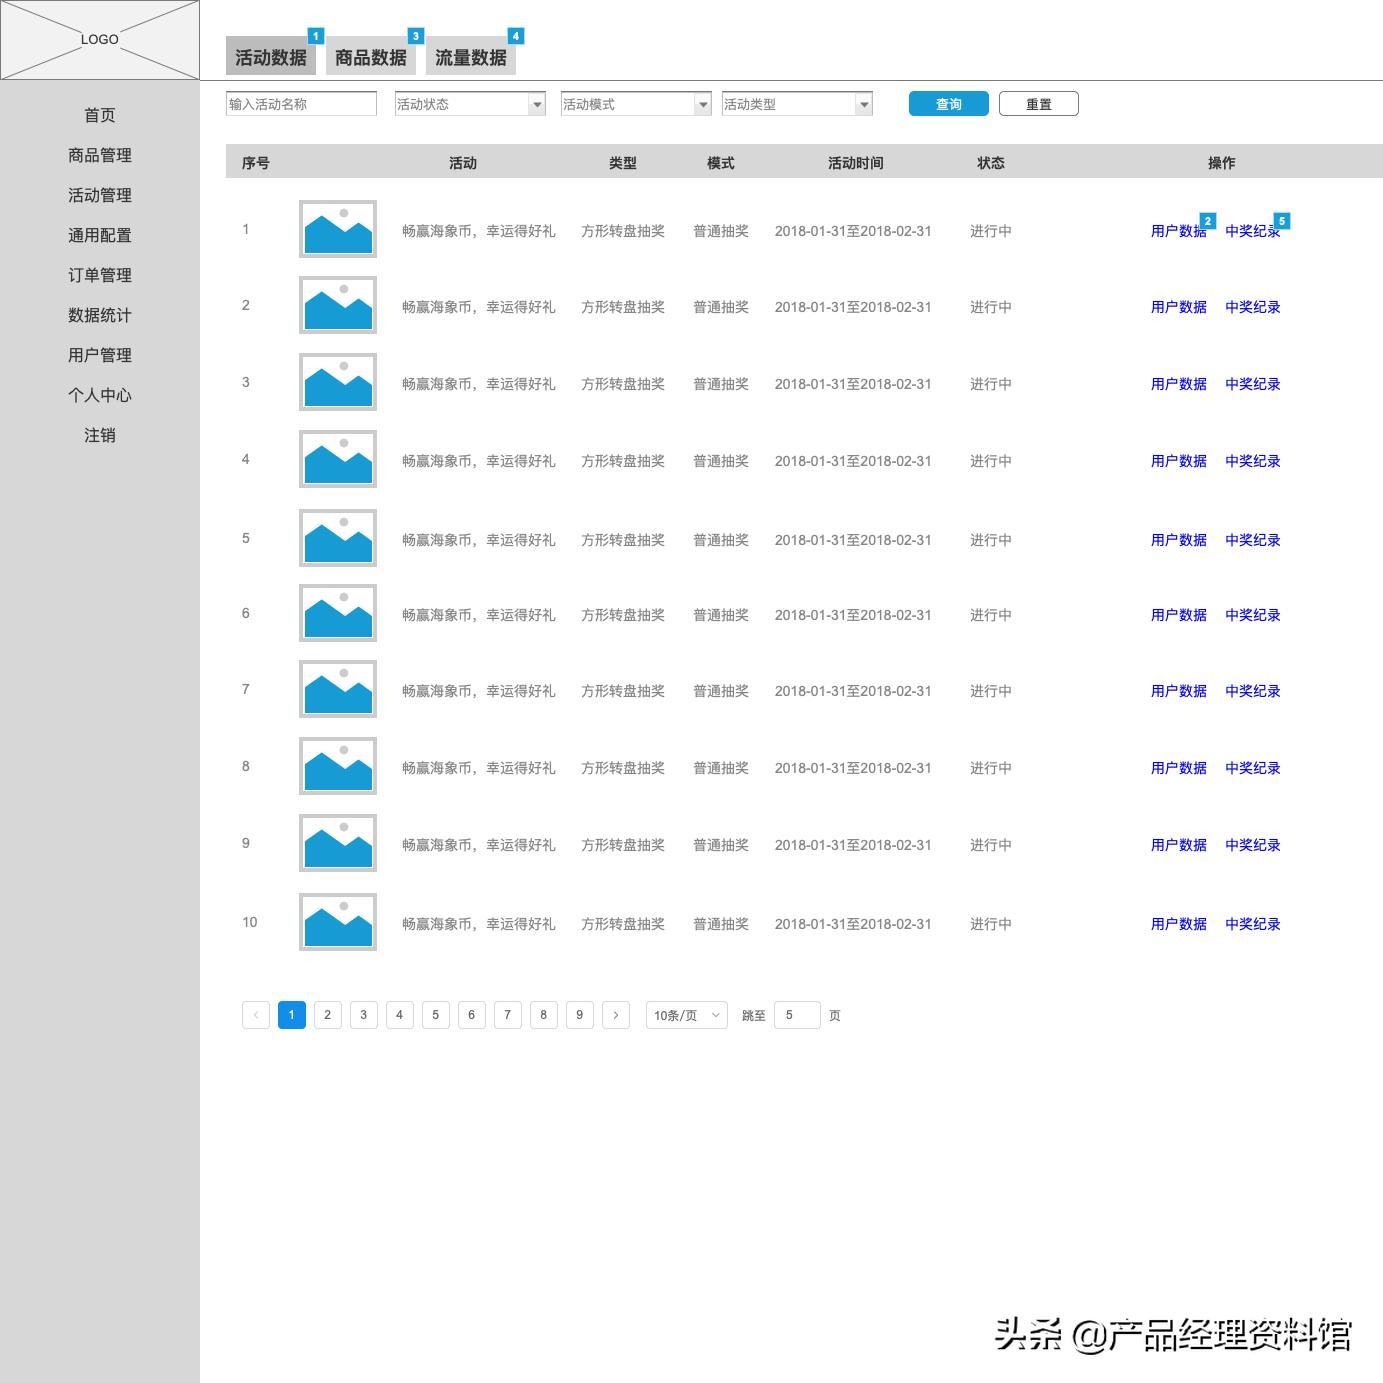The width and height of the screenshot is (1383, 1383).
Task: Open 中奖纪录 link on the third row
Action: point(1251,384)
